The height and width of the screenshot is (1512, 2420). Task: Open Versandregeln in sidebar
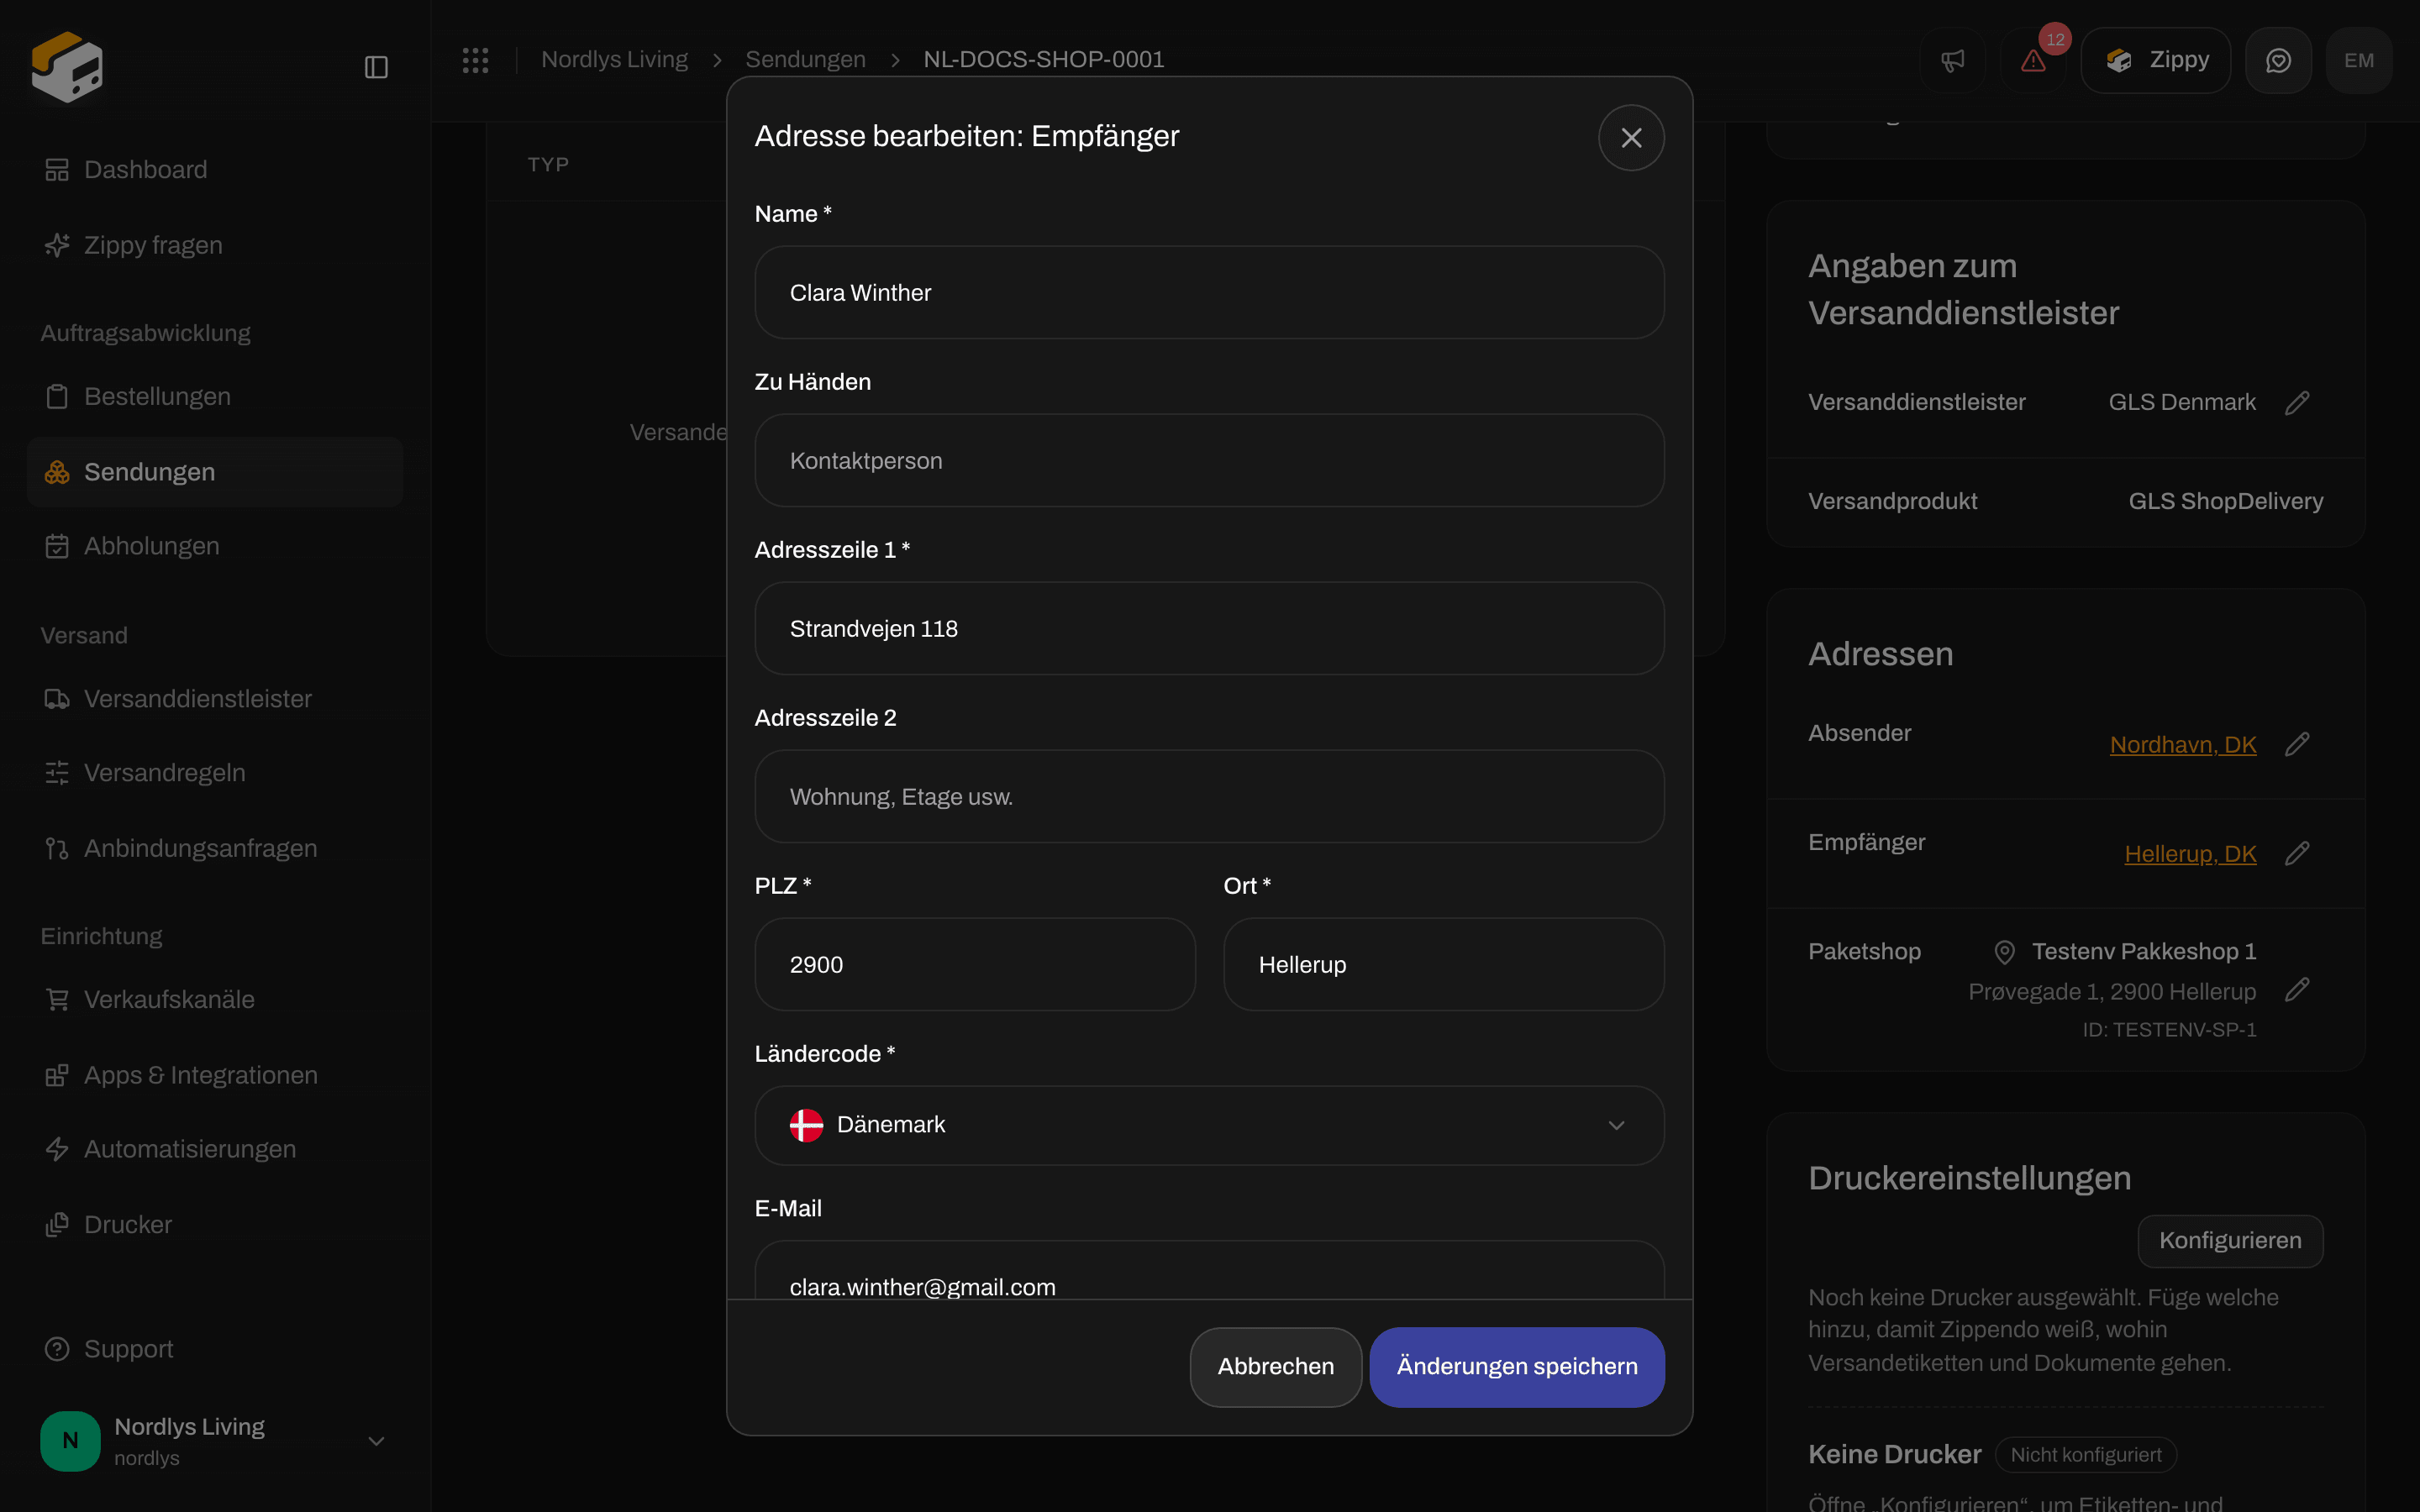click(214, 773)
